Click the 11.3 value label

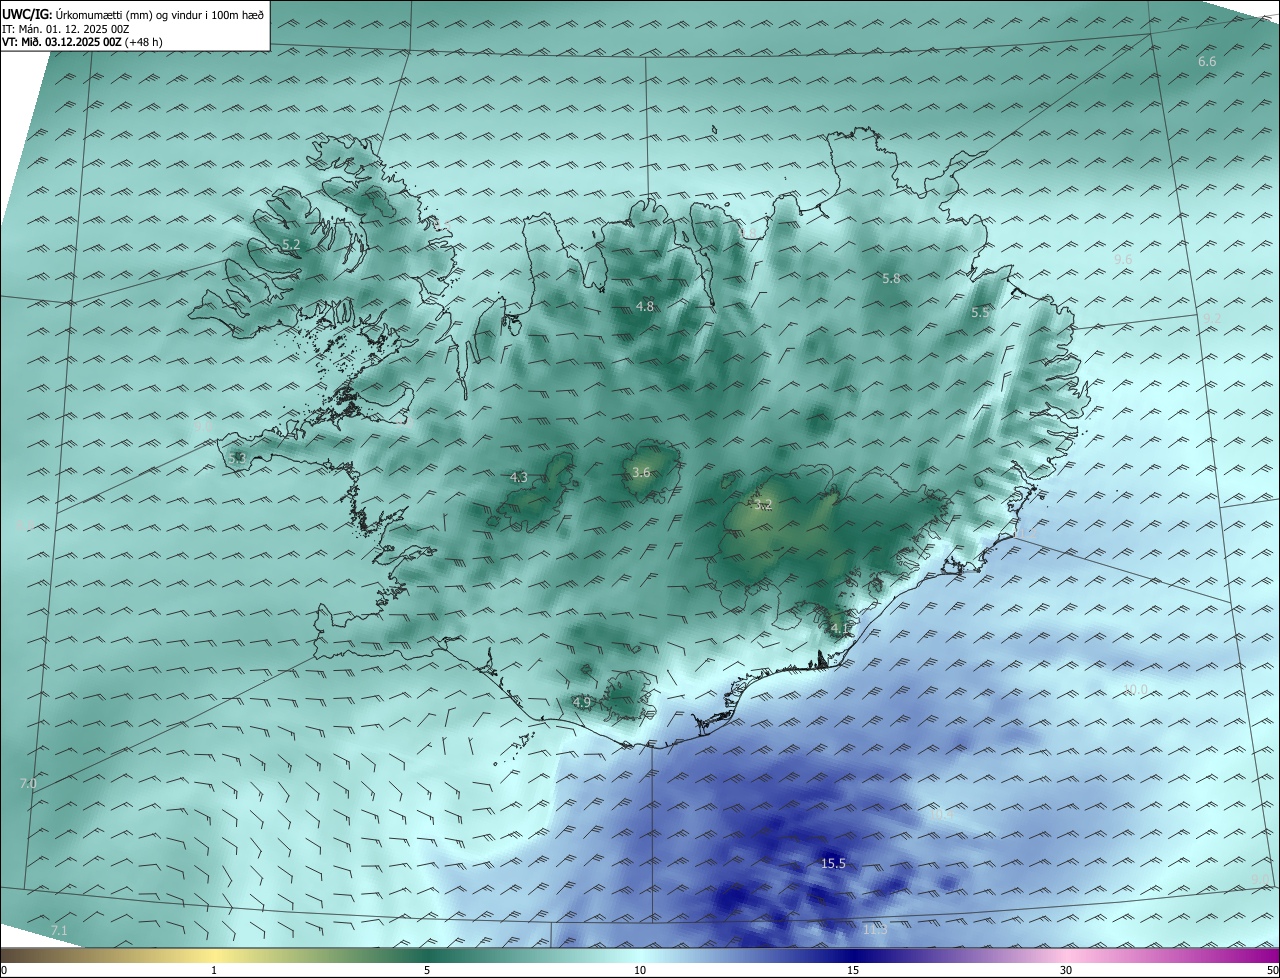point(874,930)
